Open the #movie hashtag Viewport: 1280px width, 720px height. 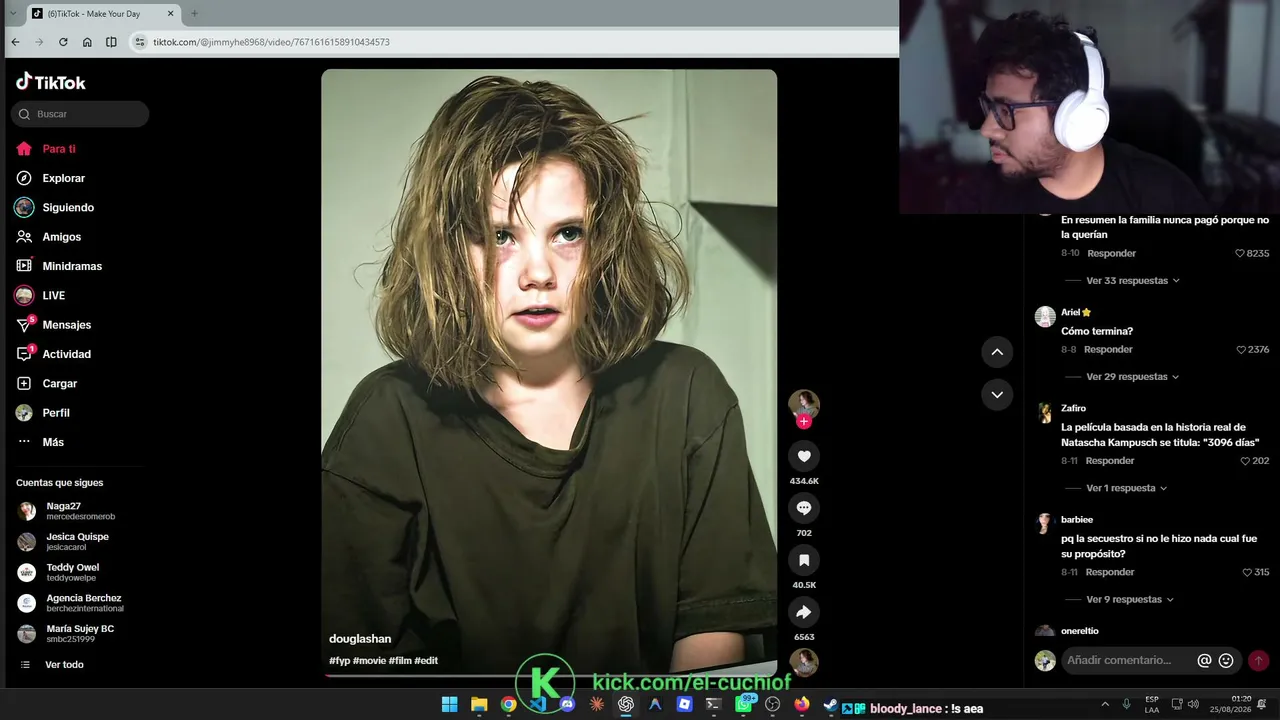click(370, 661)
